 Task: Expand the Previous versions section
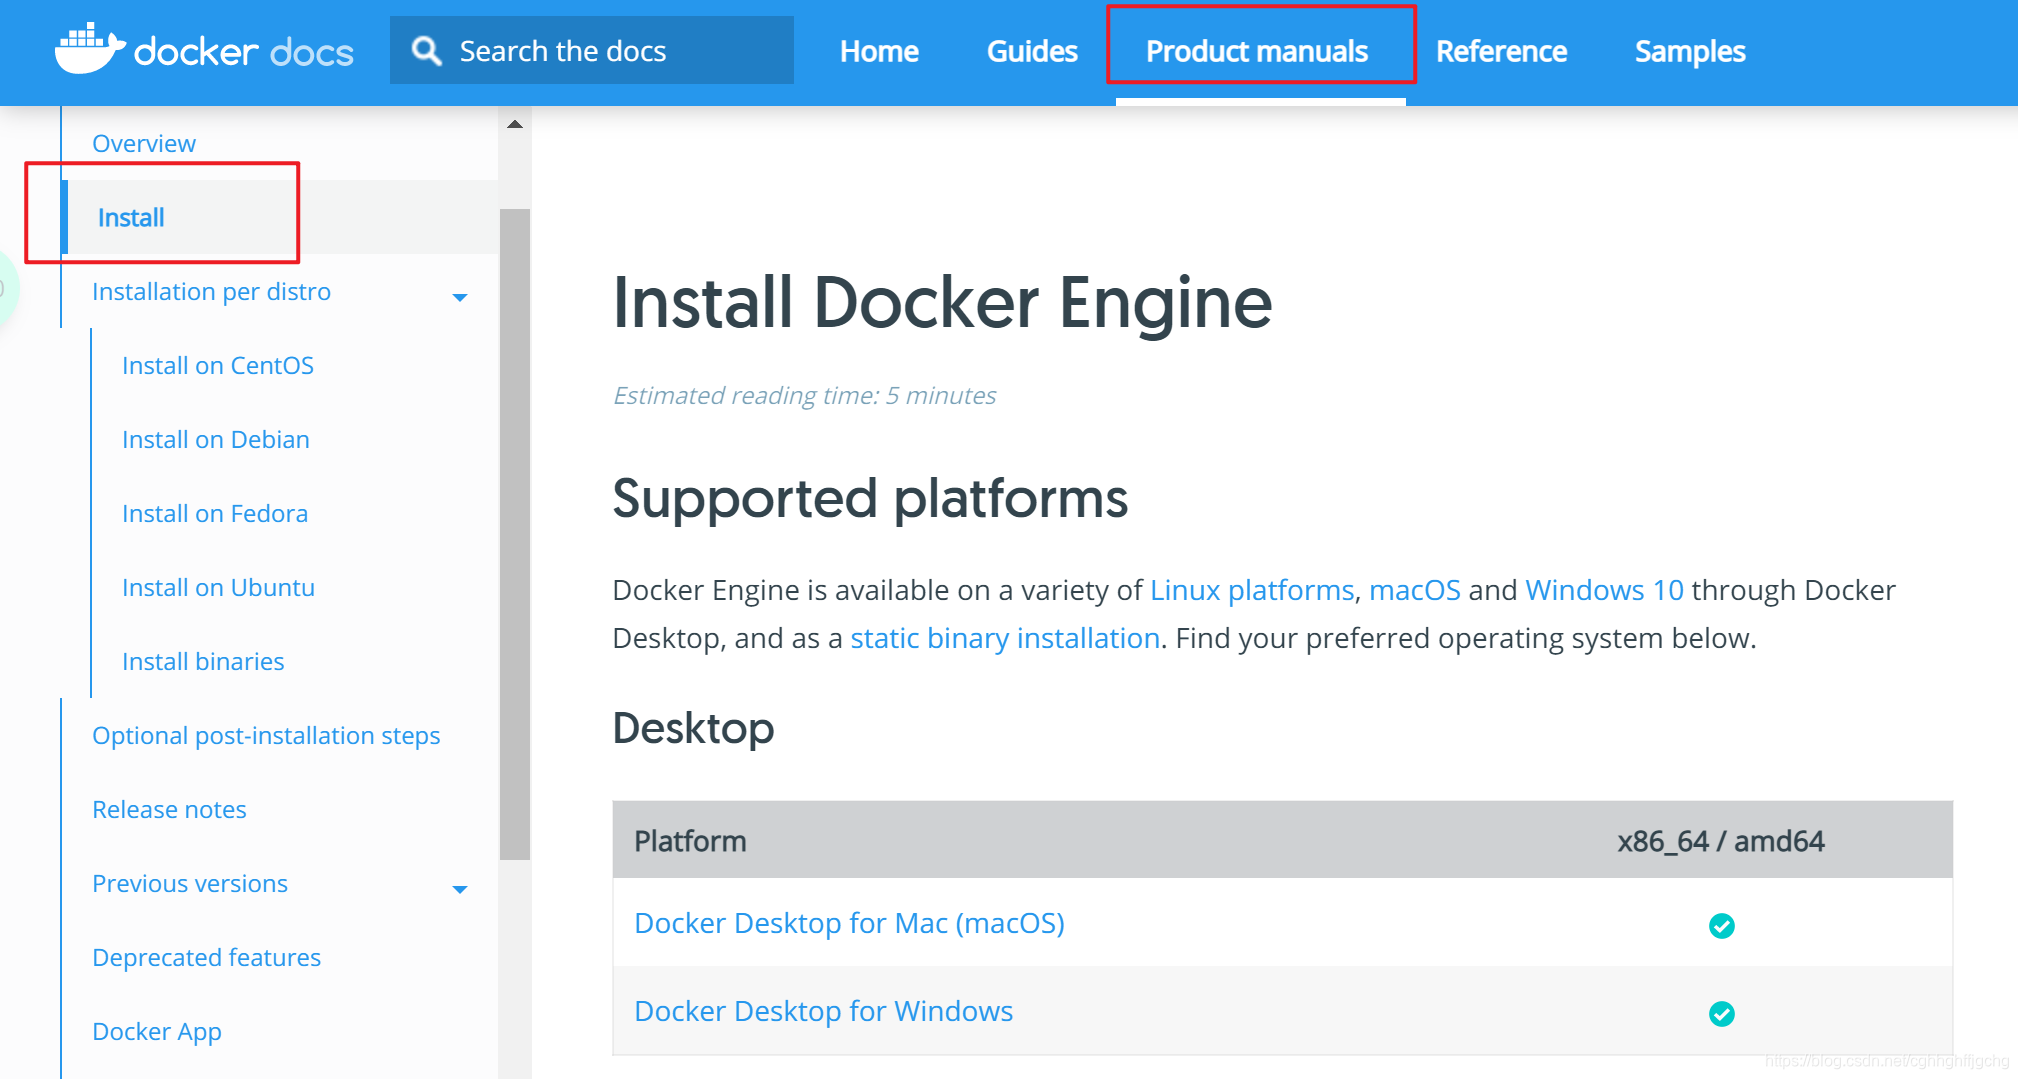(x=460, y=889)
